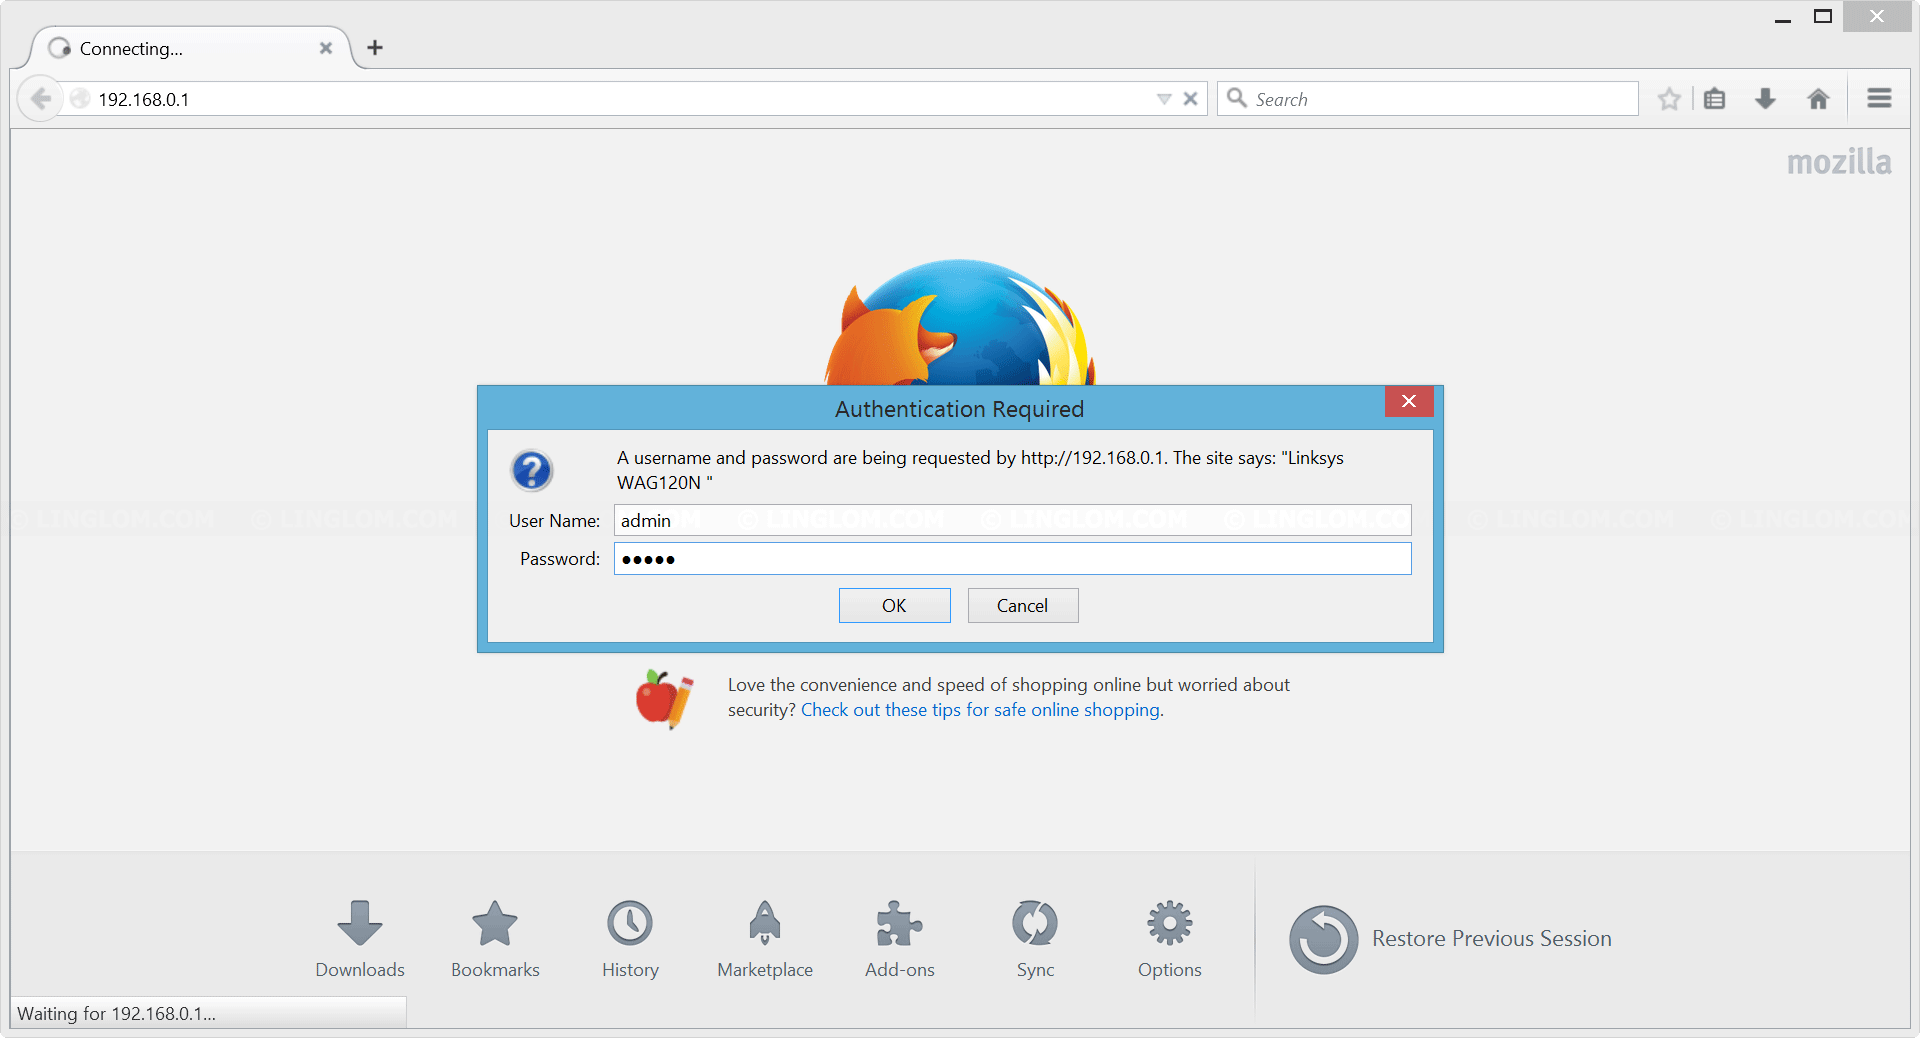The width and height of the screenshot is (1920, 1038).
Task: Open the hamburger menu button
Action: click(1879, 98)
